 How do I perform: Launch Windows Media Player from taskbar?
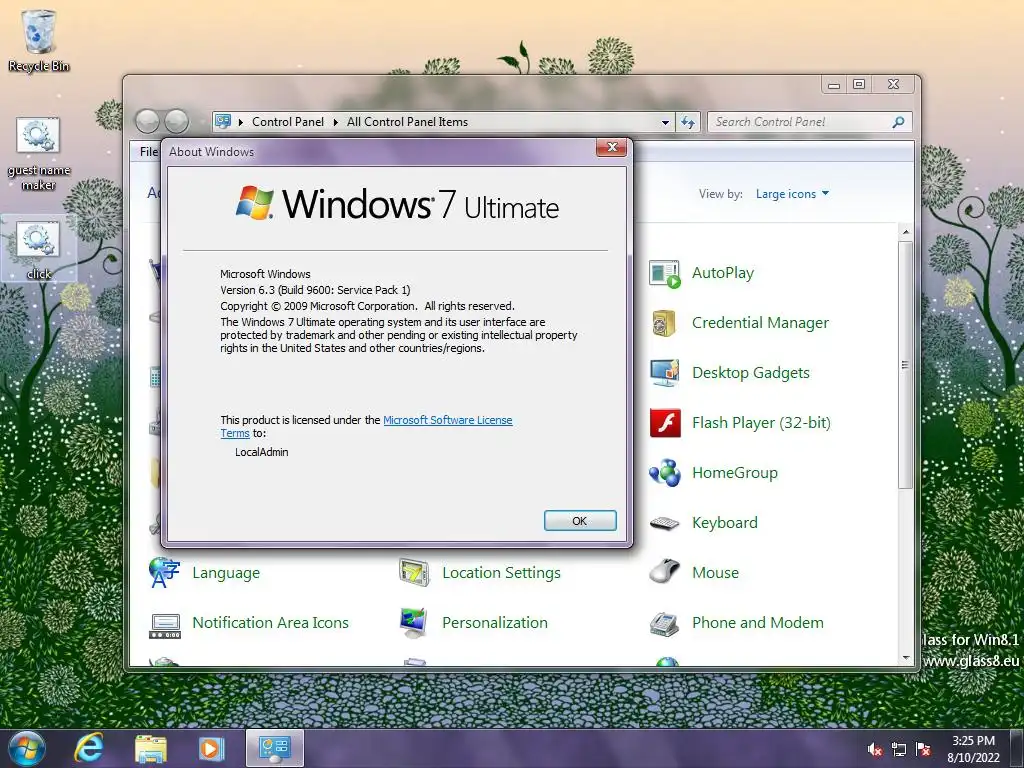(x=212, y=748)
